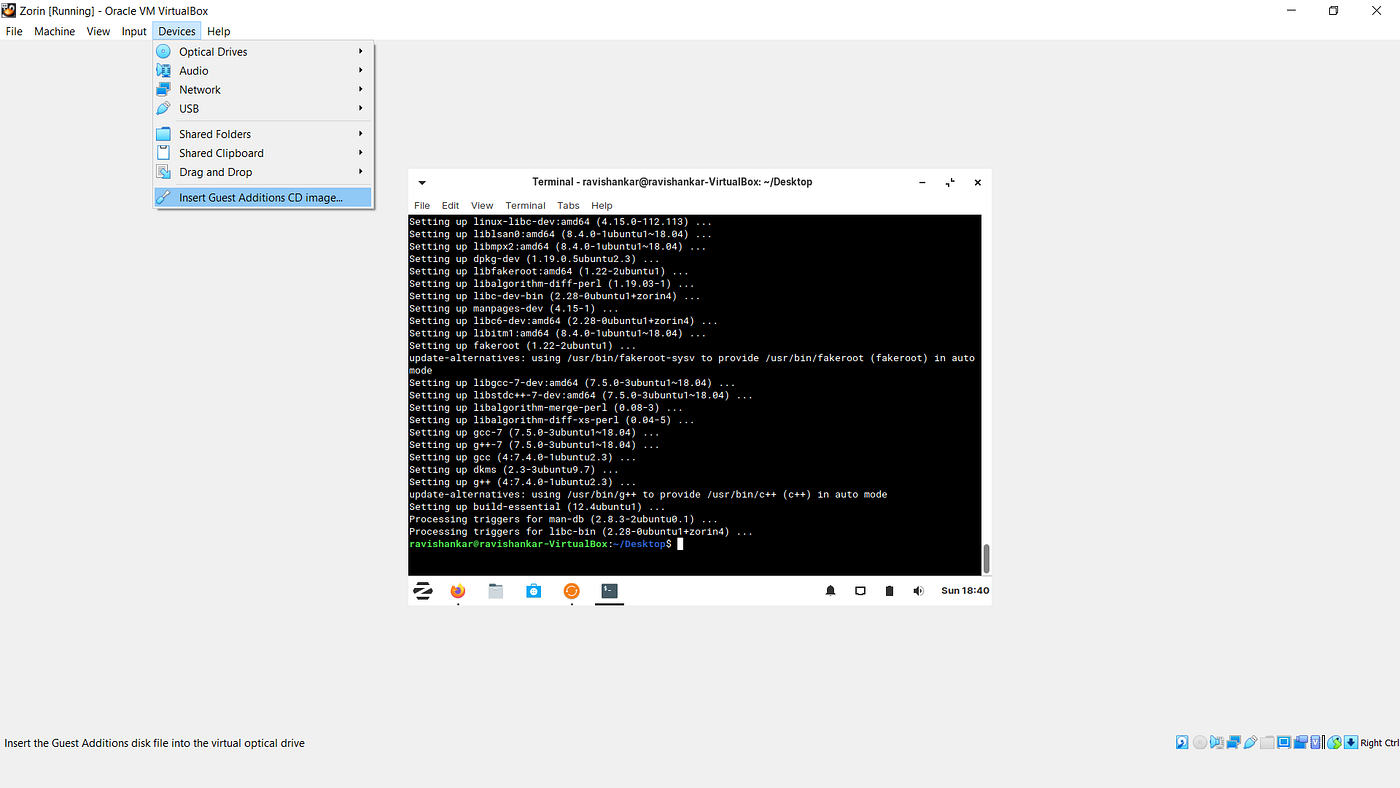Minimize the Terminal window in the guest
The width and height of the screenshot is (1400, 788).
coord(922,183)
